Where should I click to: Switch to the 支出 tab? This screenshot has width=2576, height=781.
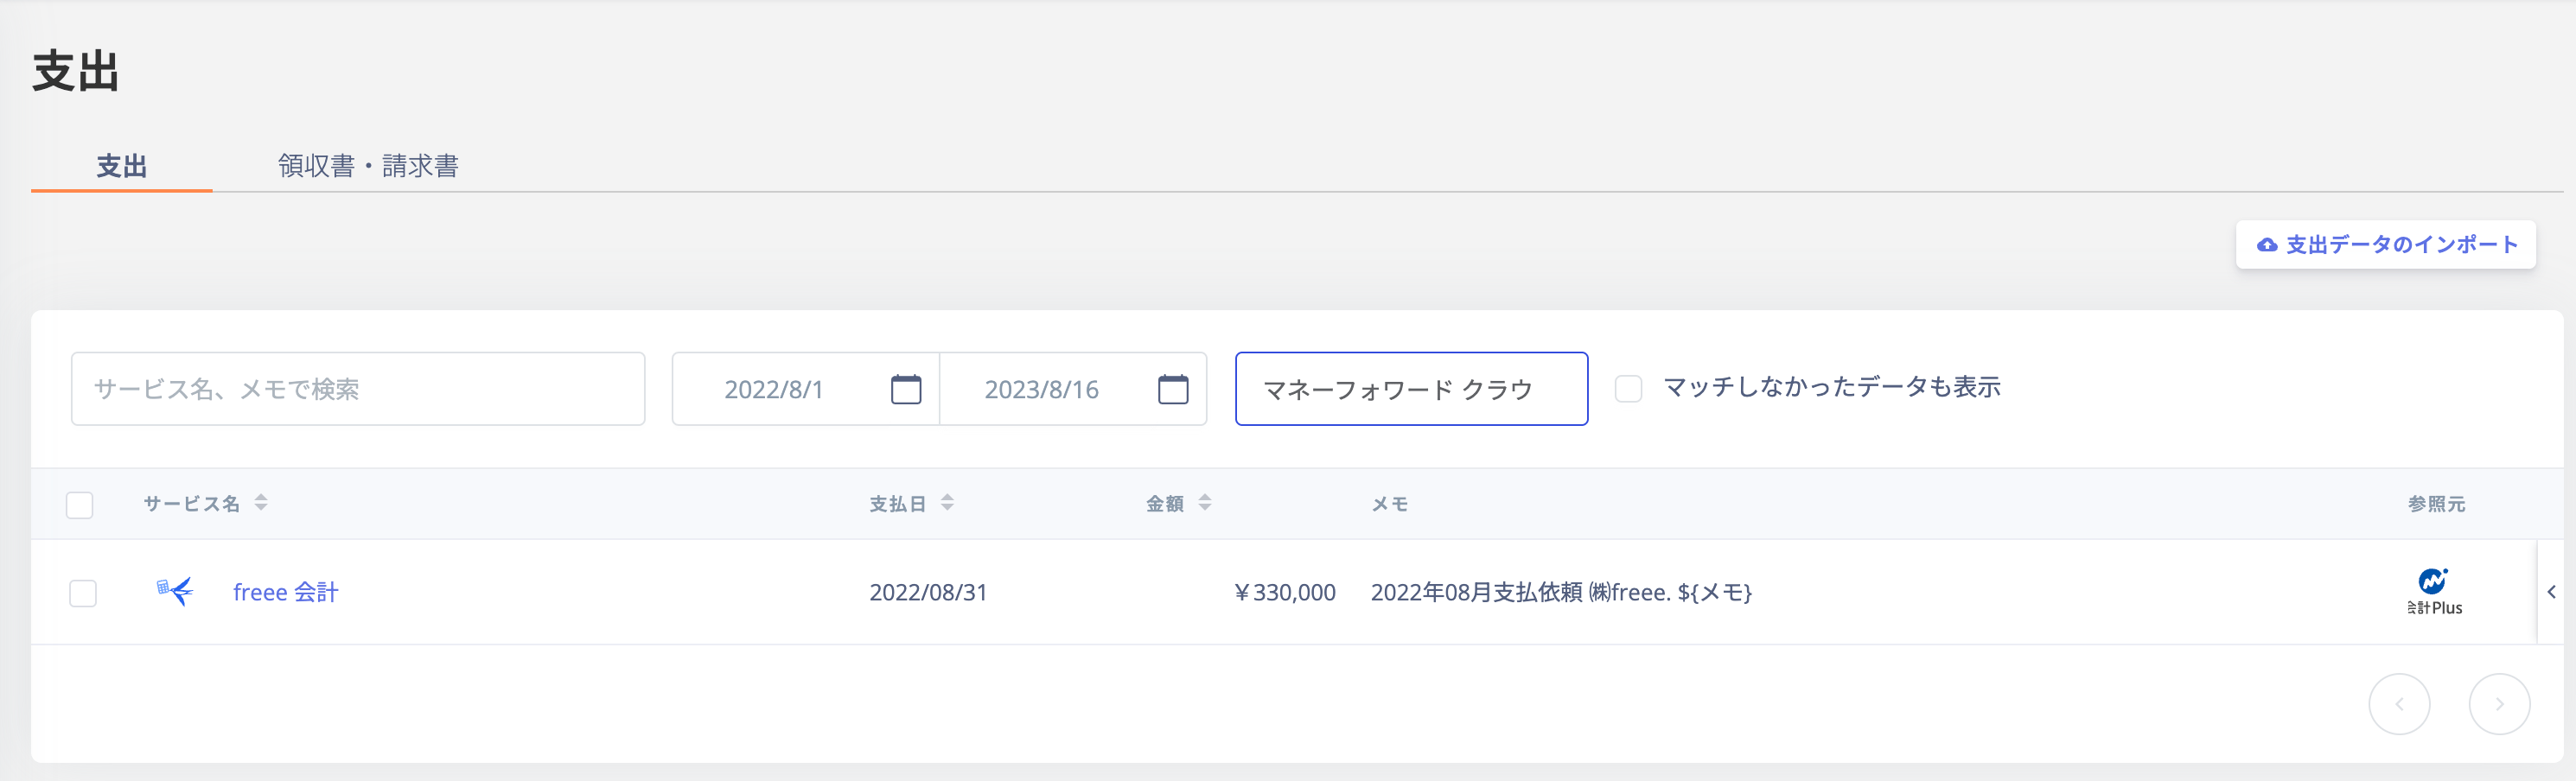[122, 166]
